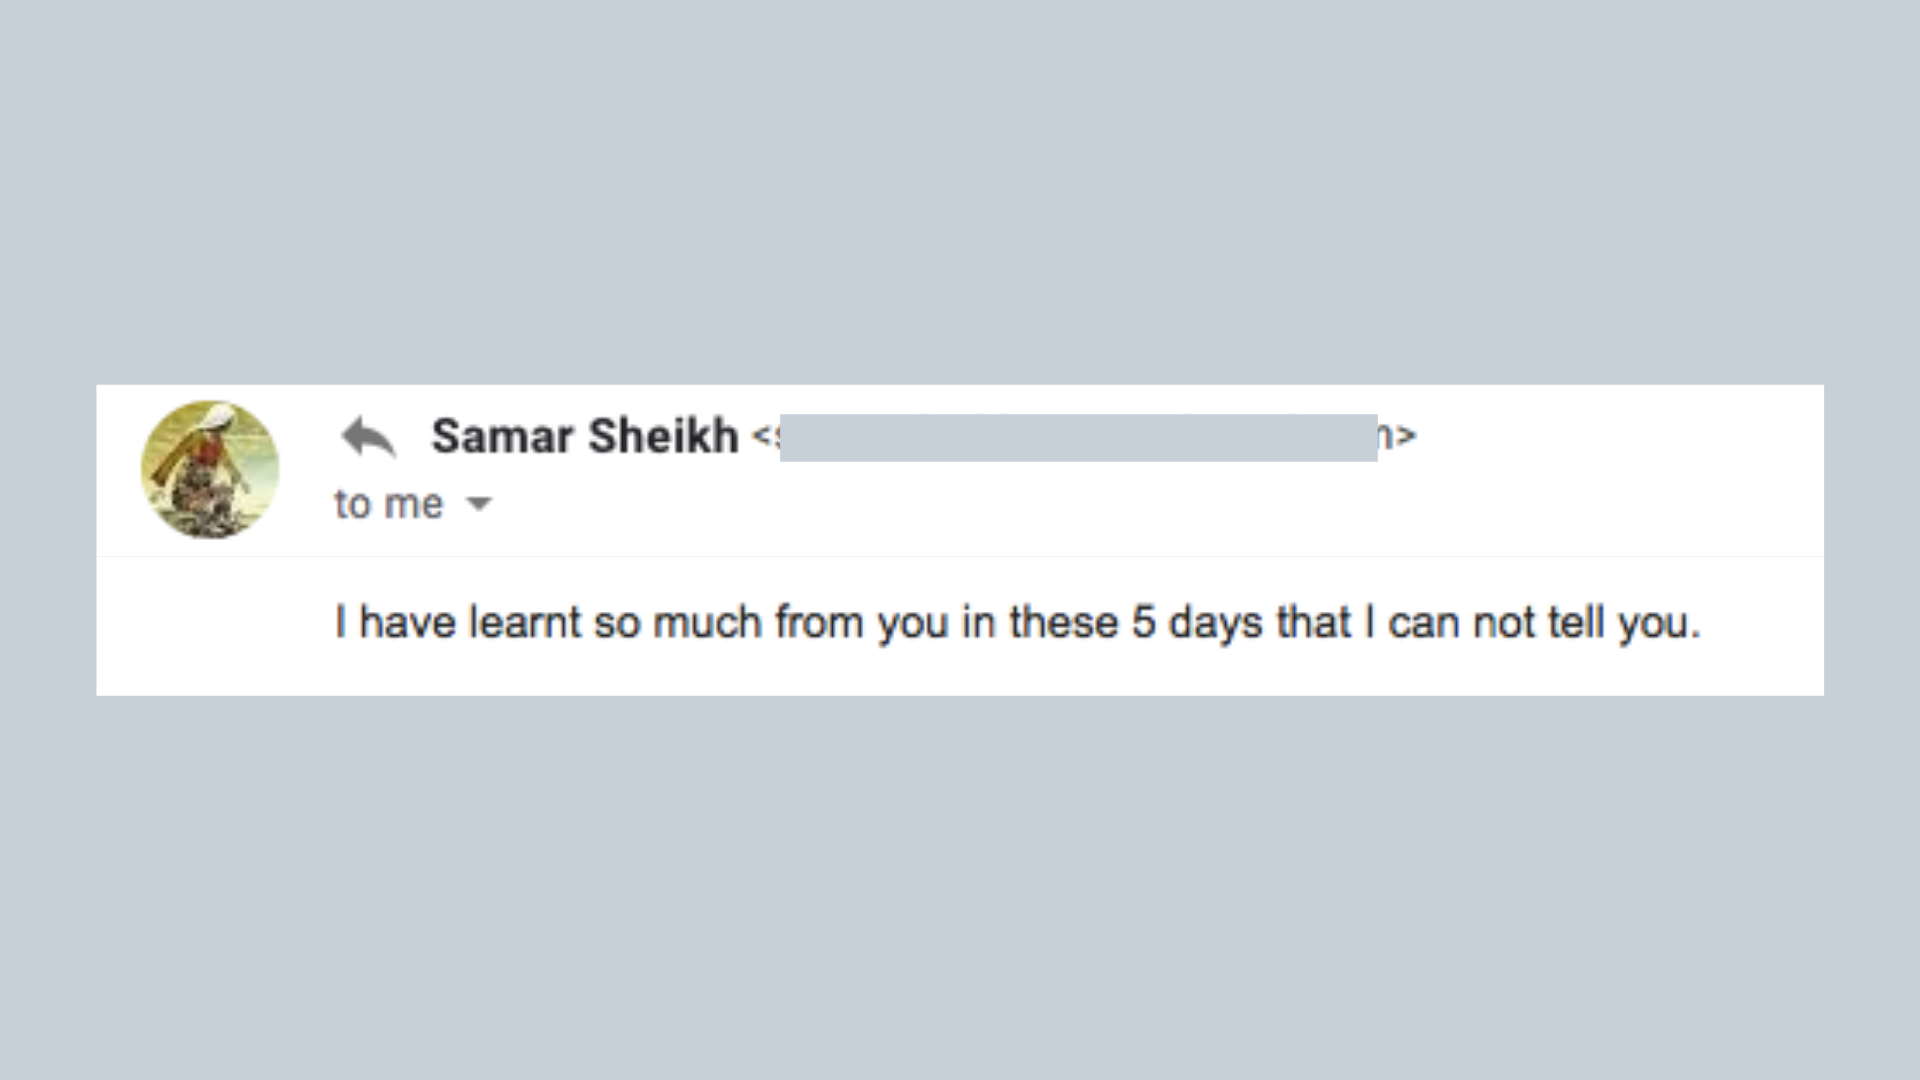Expand recipient details arrow beside "to me"

click(x=480, y=504)
